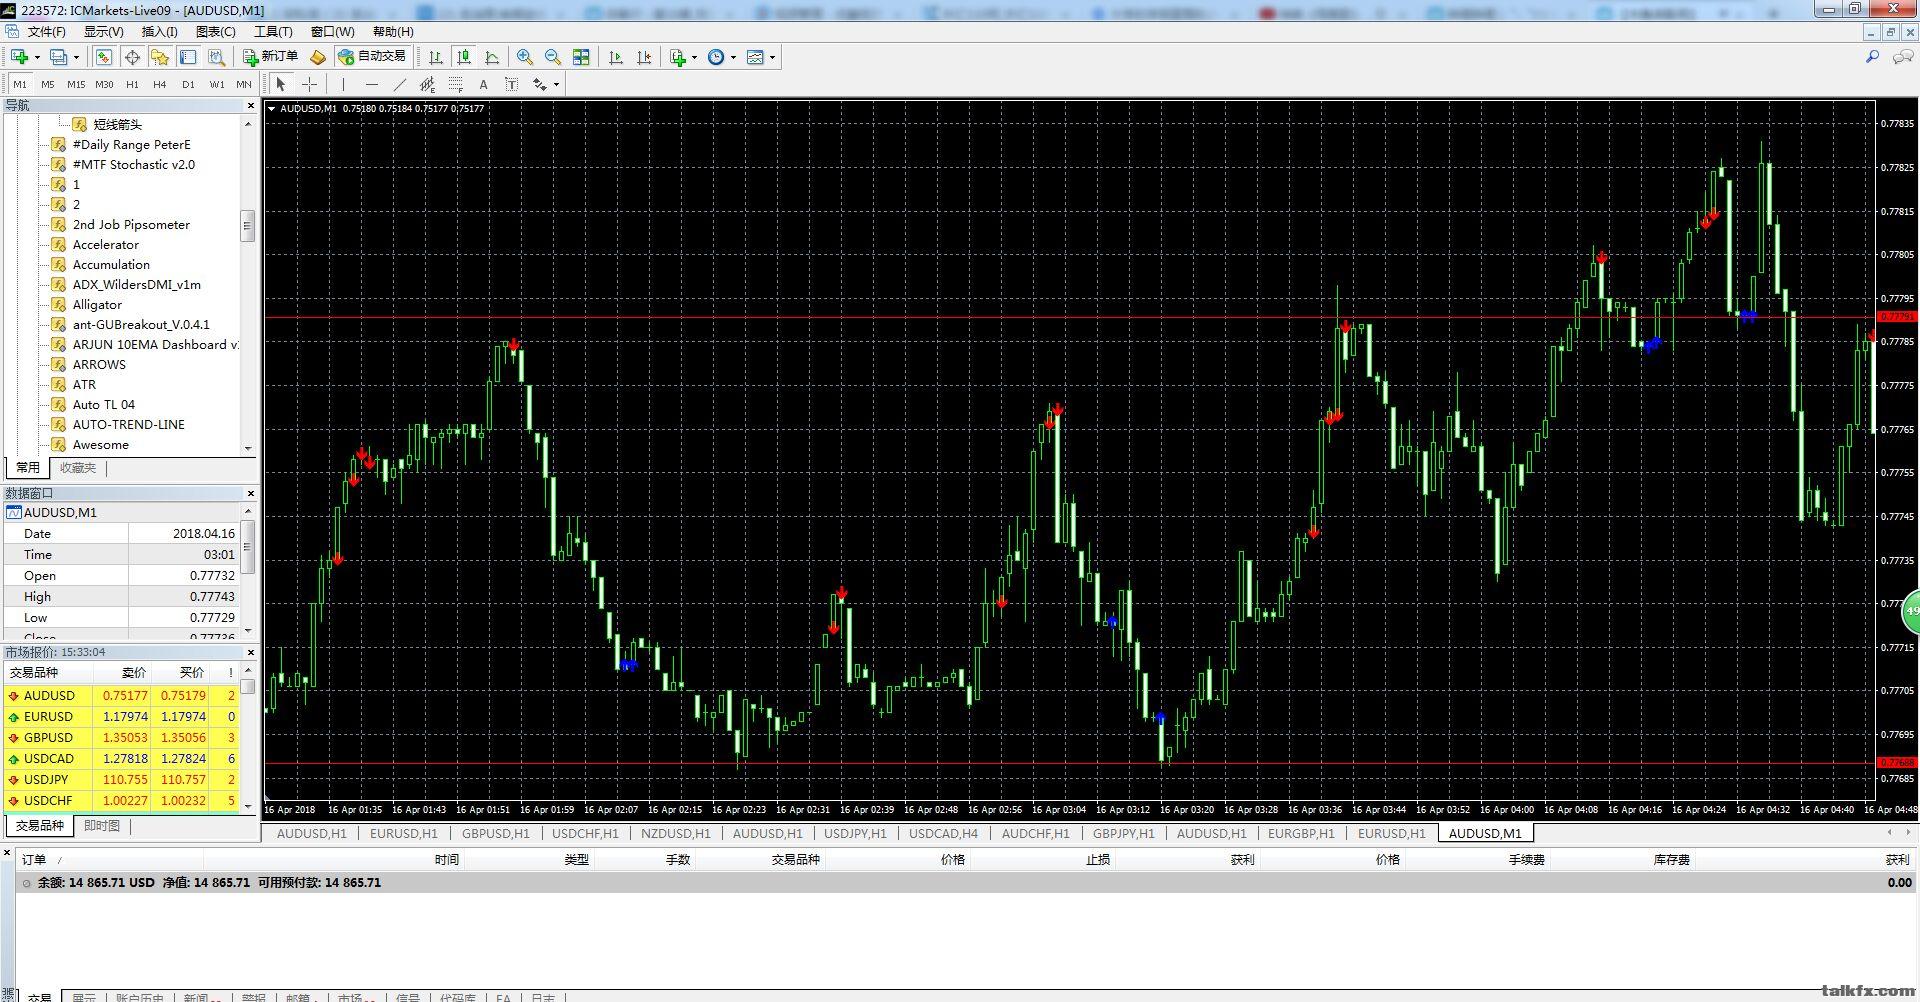This screenshot has height=1002, width=1920.
Task: Click Navigator list scroll-down arrow
Action: (x=248, y=448)
